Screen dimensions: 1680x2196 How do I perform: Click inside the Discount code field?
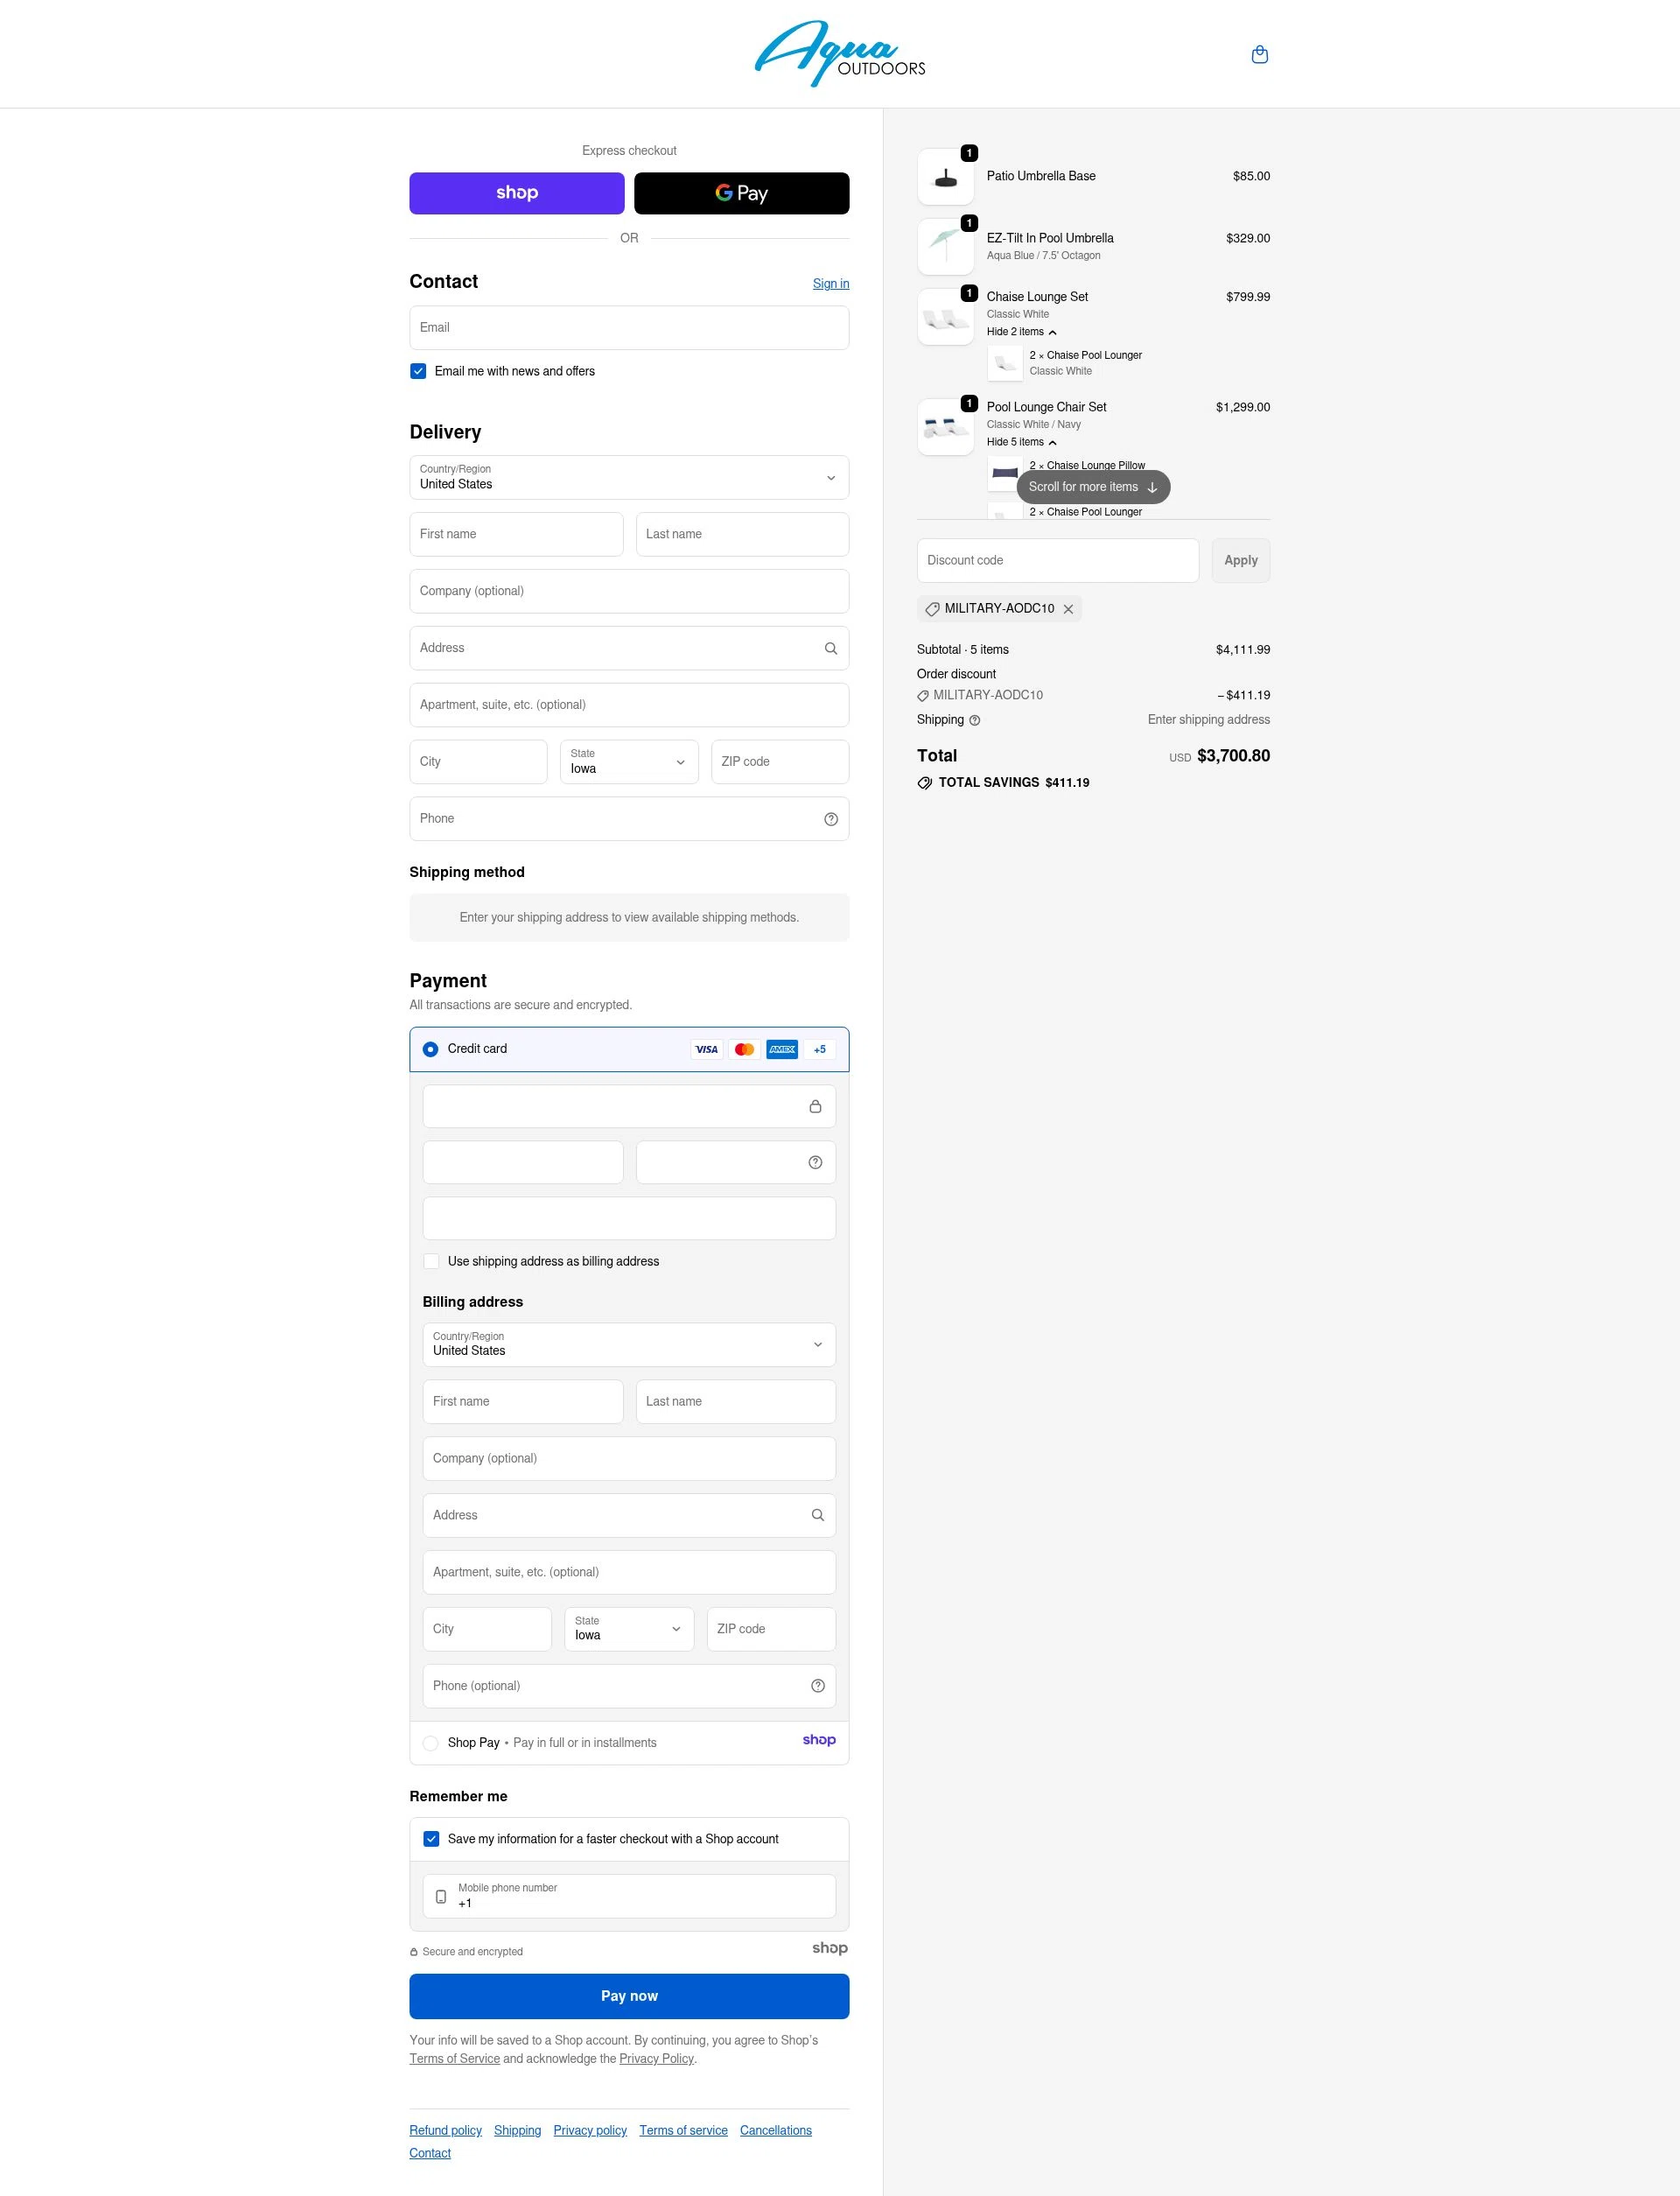1057,560
